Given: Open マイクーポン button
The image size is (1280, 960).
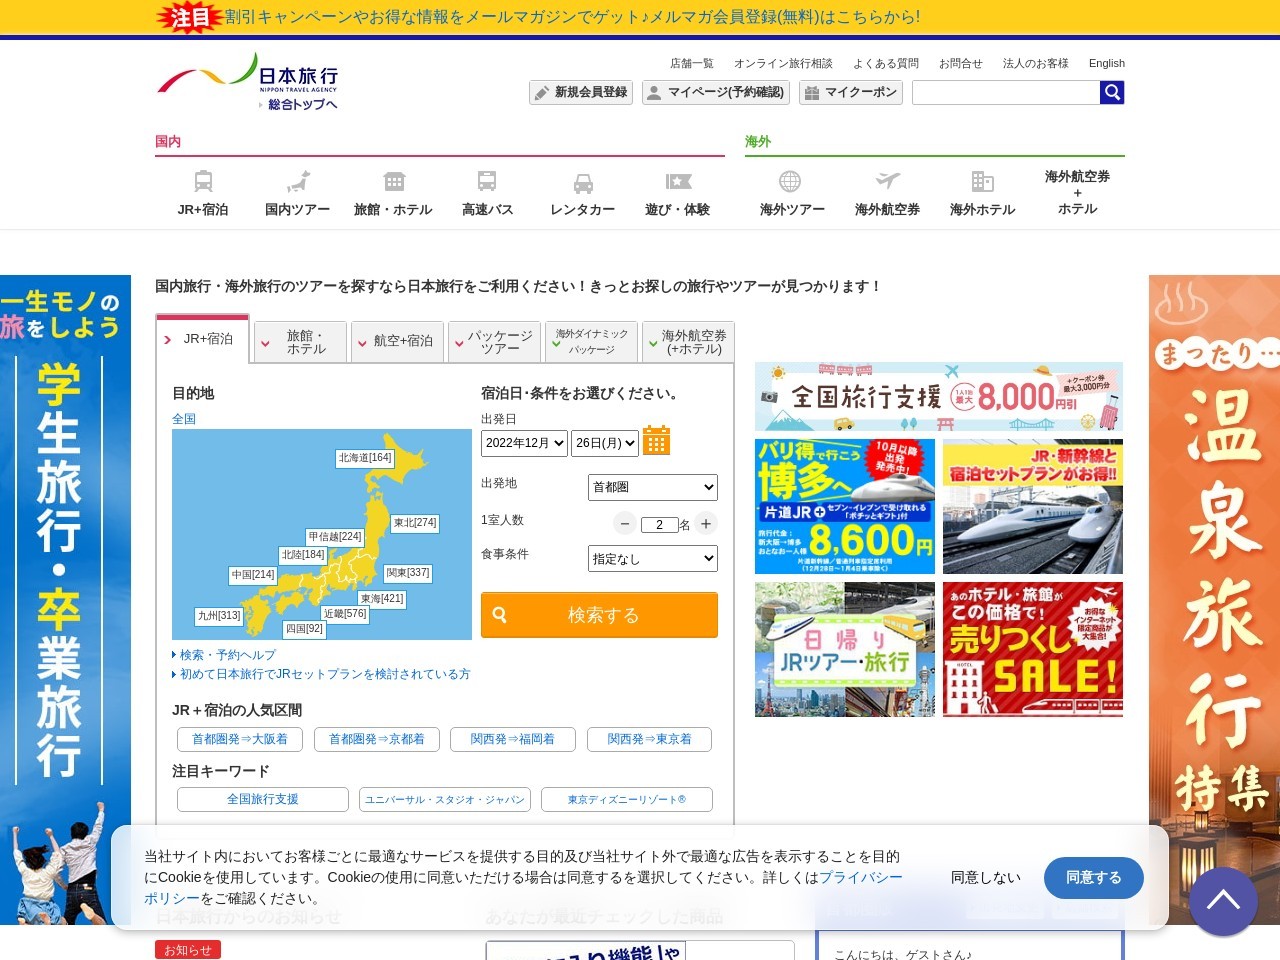Looking at the screenshot, I should point(851,93).
